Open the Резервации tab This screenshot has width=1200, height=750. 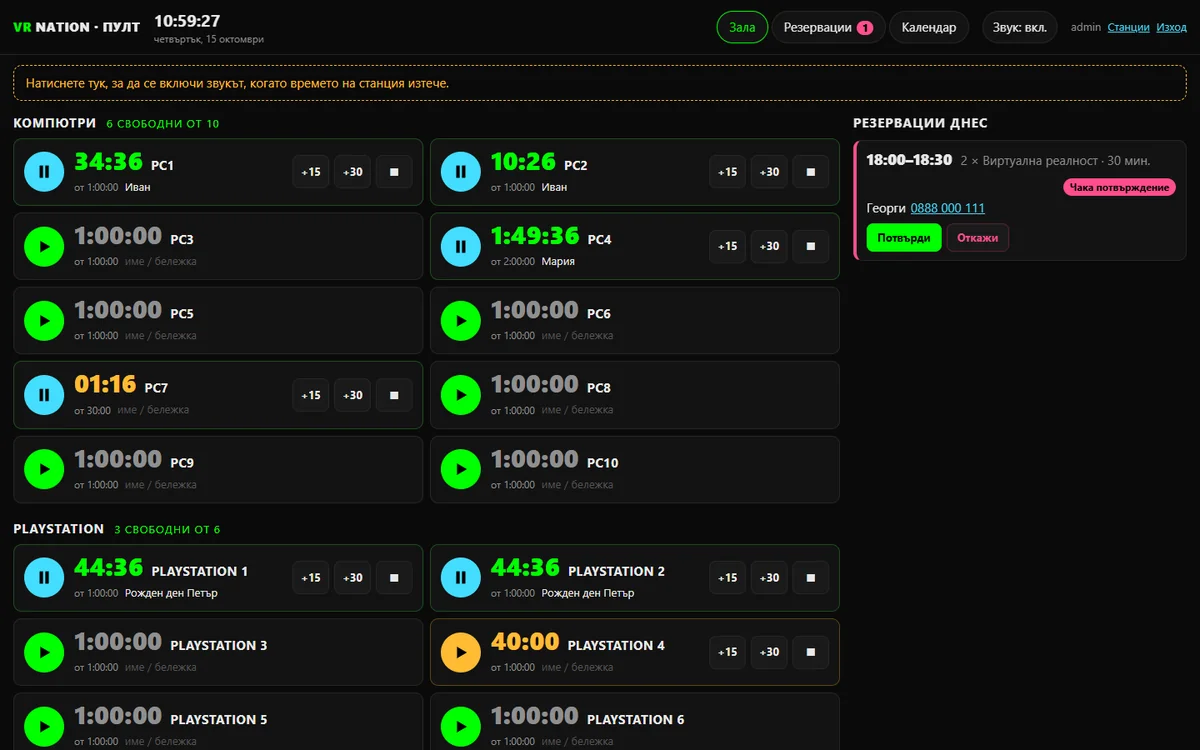point(828,27)
